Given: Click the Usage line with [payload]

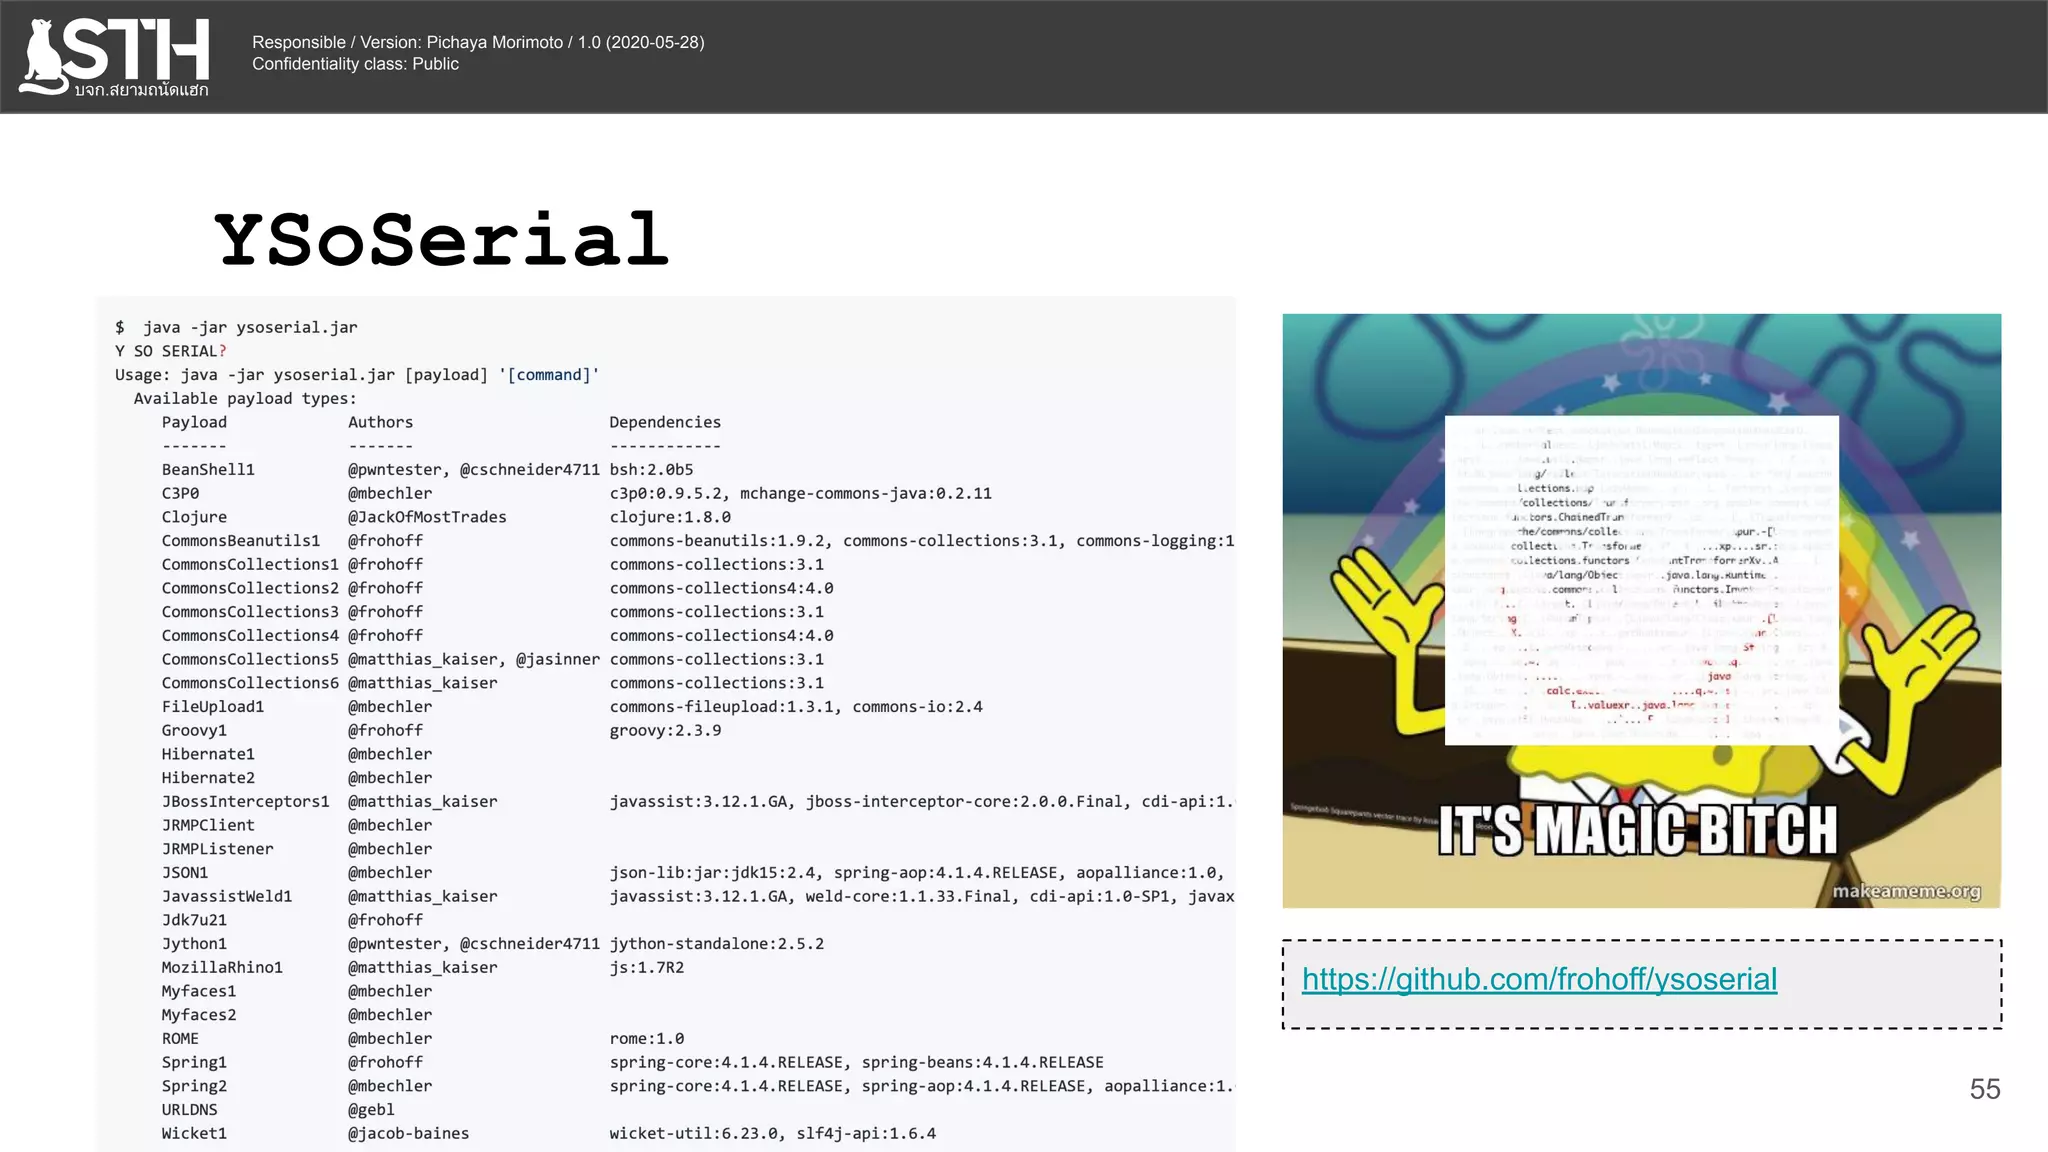Looking at the screenshot, I should [x=357, y=375].
